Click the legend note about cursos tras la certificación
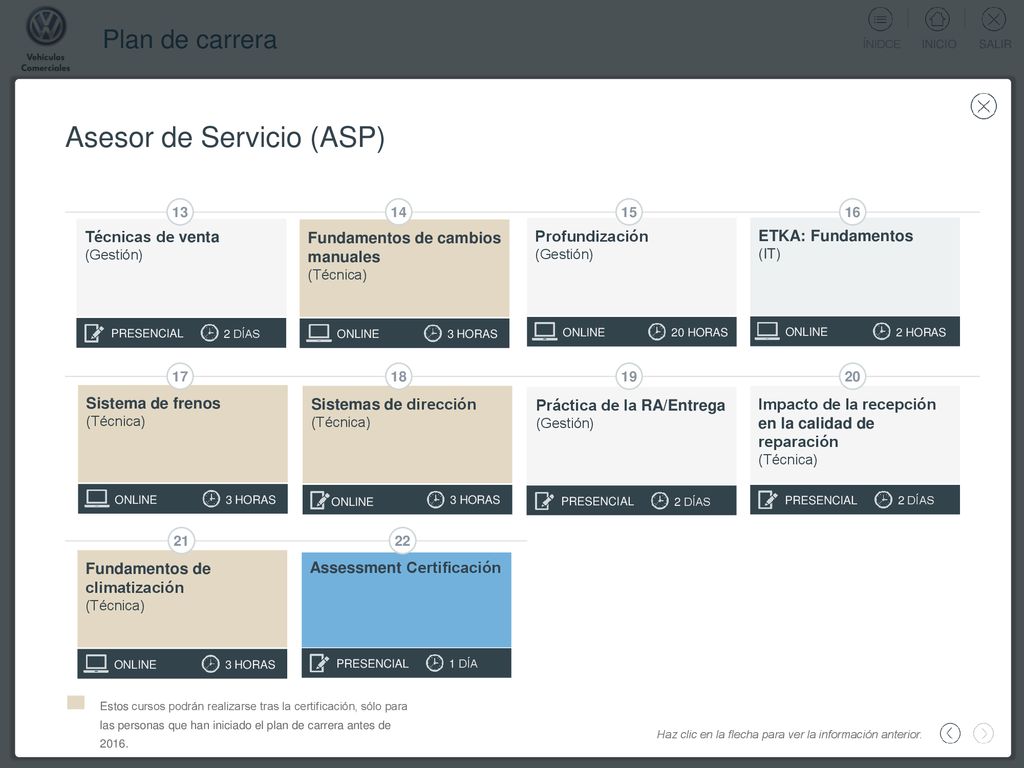The image size is (1024, 768). pos(253,724)
